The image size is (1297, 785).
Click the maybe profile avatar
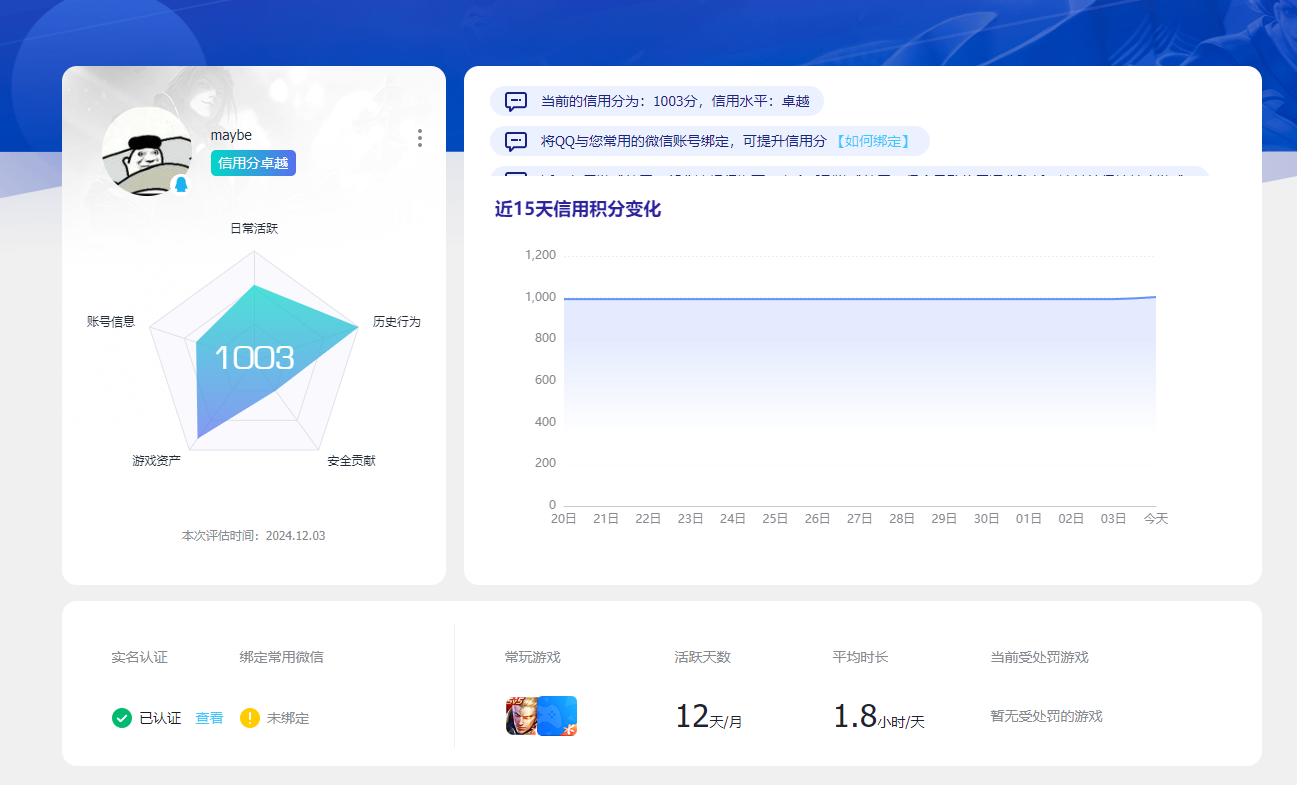click(147, 151)
